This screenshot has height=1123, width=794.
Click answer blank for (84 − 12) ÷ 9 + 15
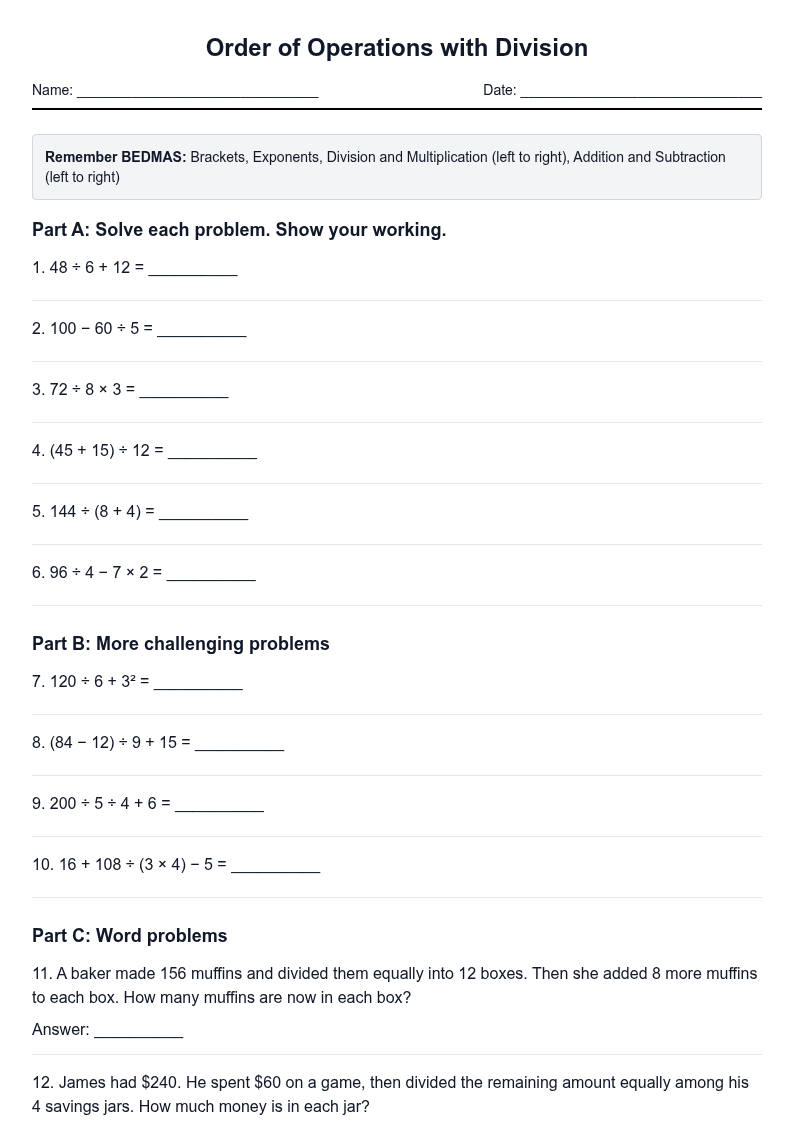(x=240, y=743)
